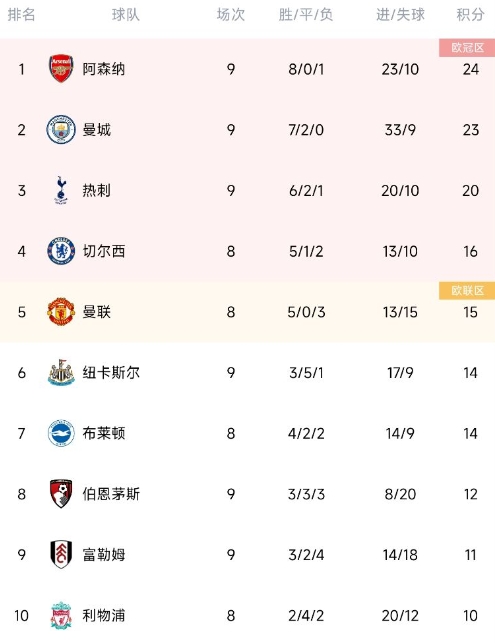The width and height of the screenshot is (495, 643).
Task: Click the 排名 column header
Action: click(x=21, y=15)
